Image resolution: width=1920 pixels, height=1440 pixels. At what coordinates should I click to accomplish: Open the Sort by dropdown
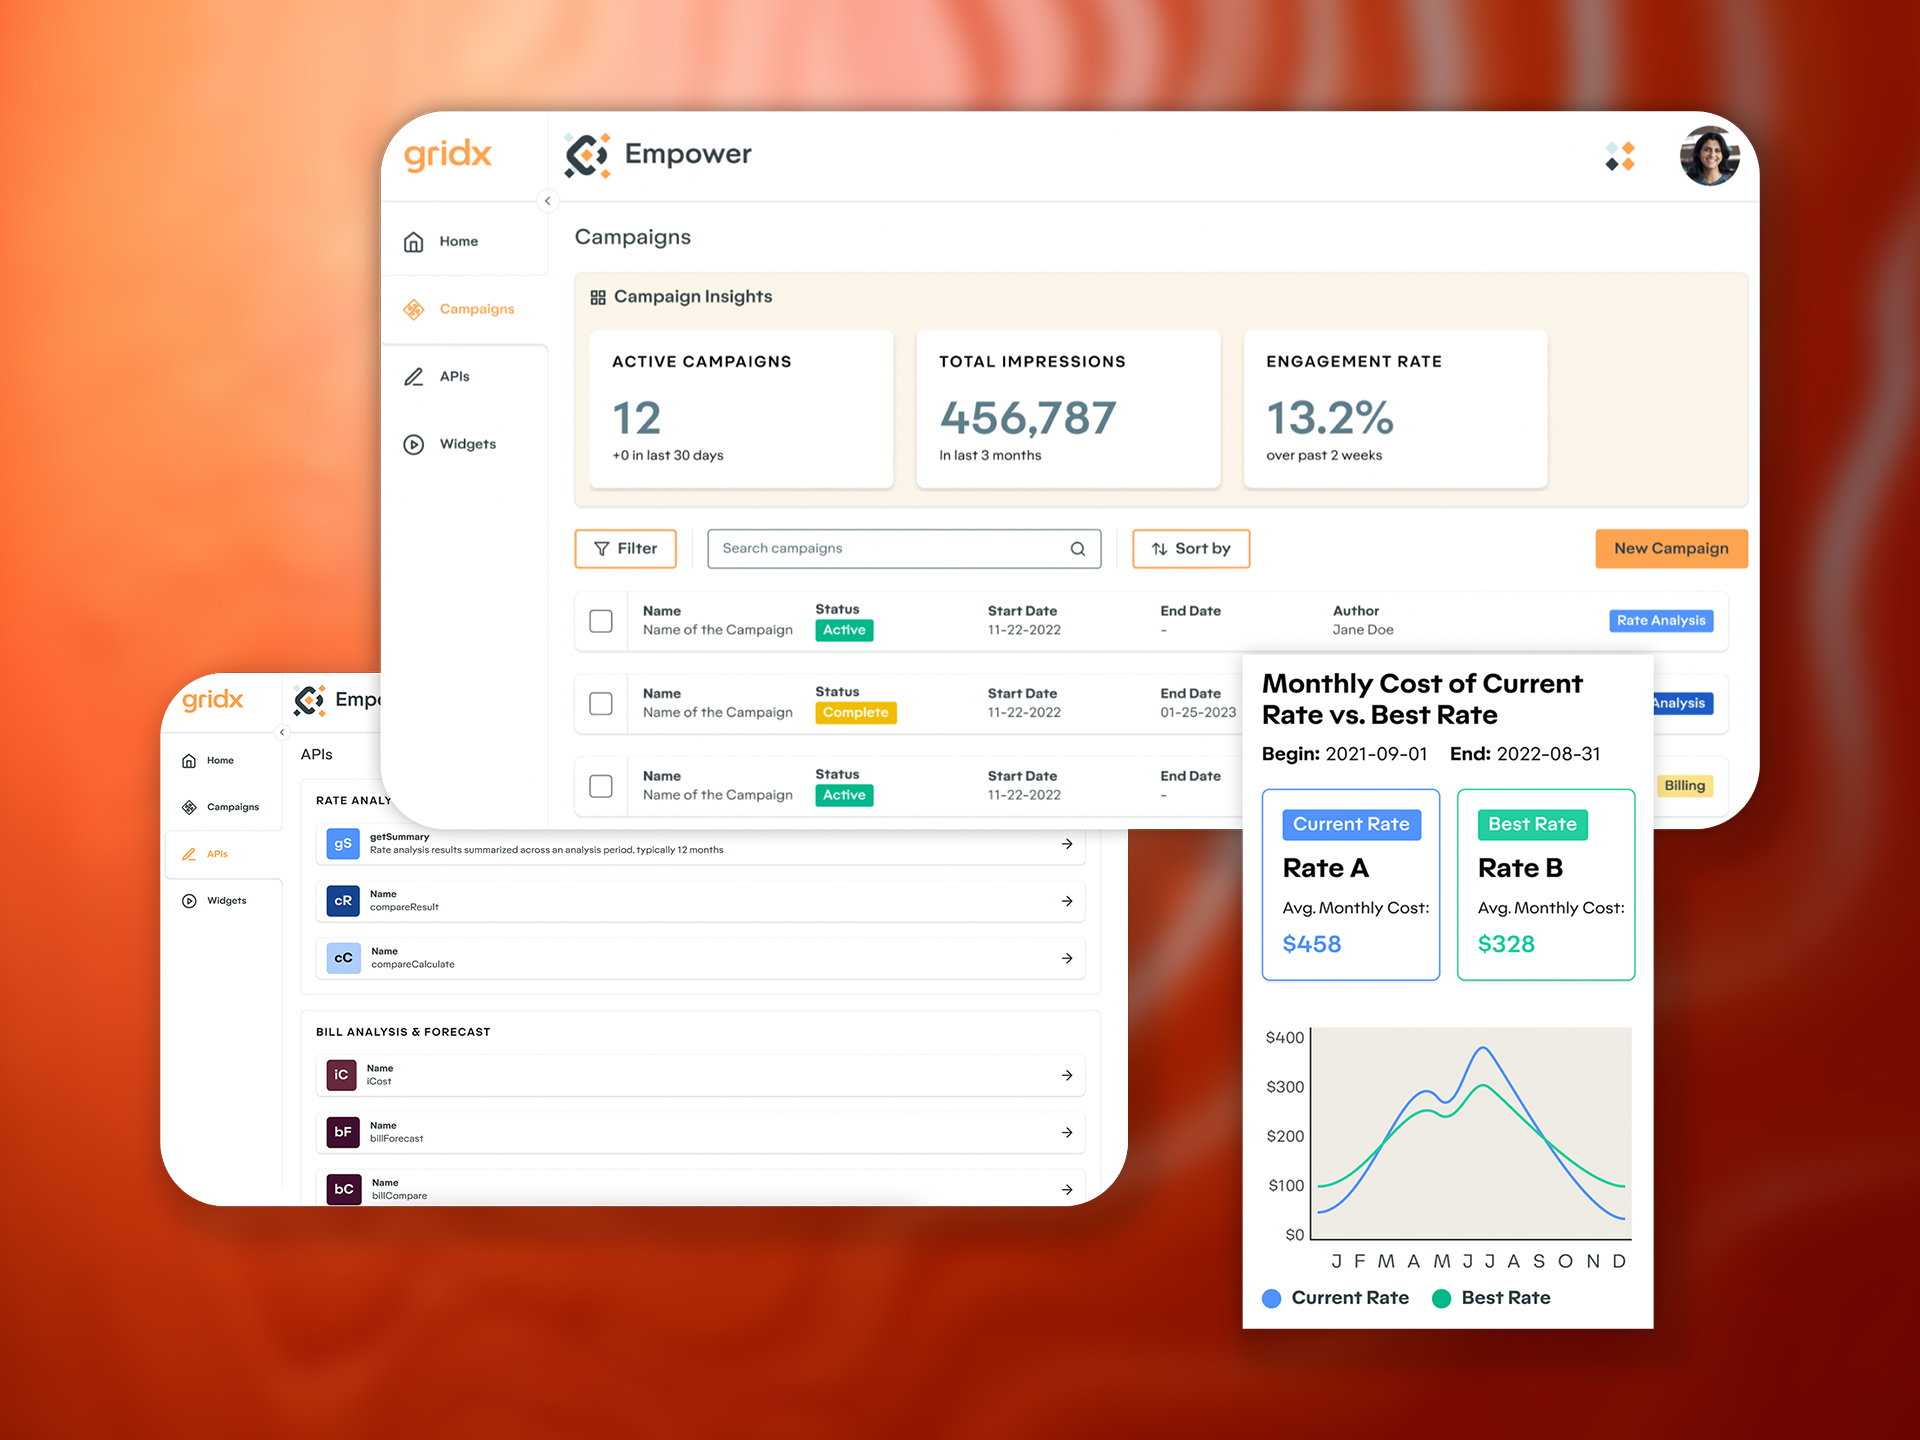click(1191, 549)
